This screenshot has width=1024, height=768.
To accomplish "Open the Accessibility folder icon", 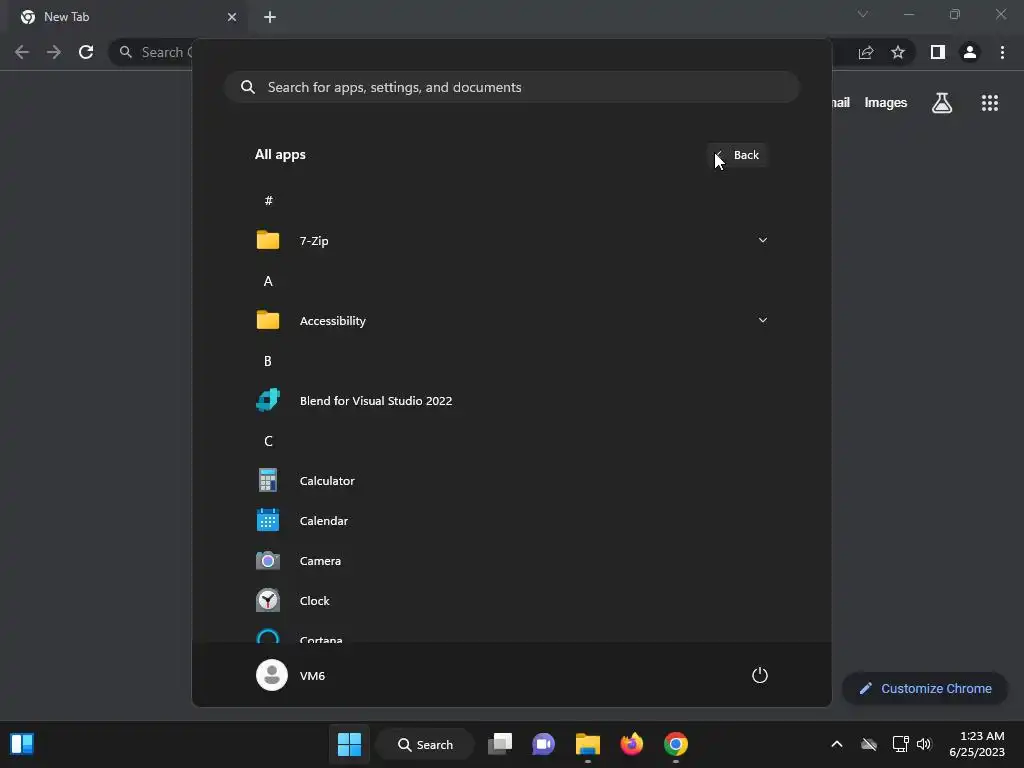I will [268, 320].
